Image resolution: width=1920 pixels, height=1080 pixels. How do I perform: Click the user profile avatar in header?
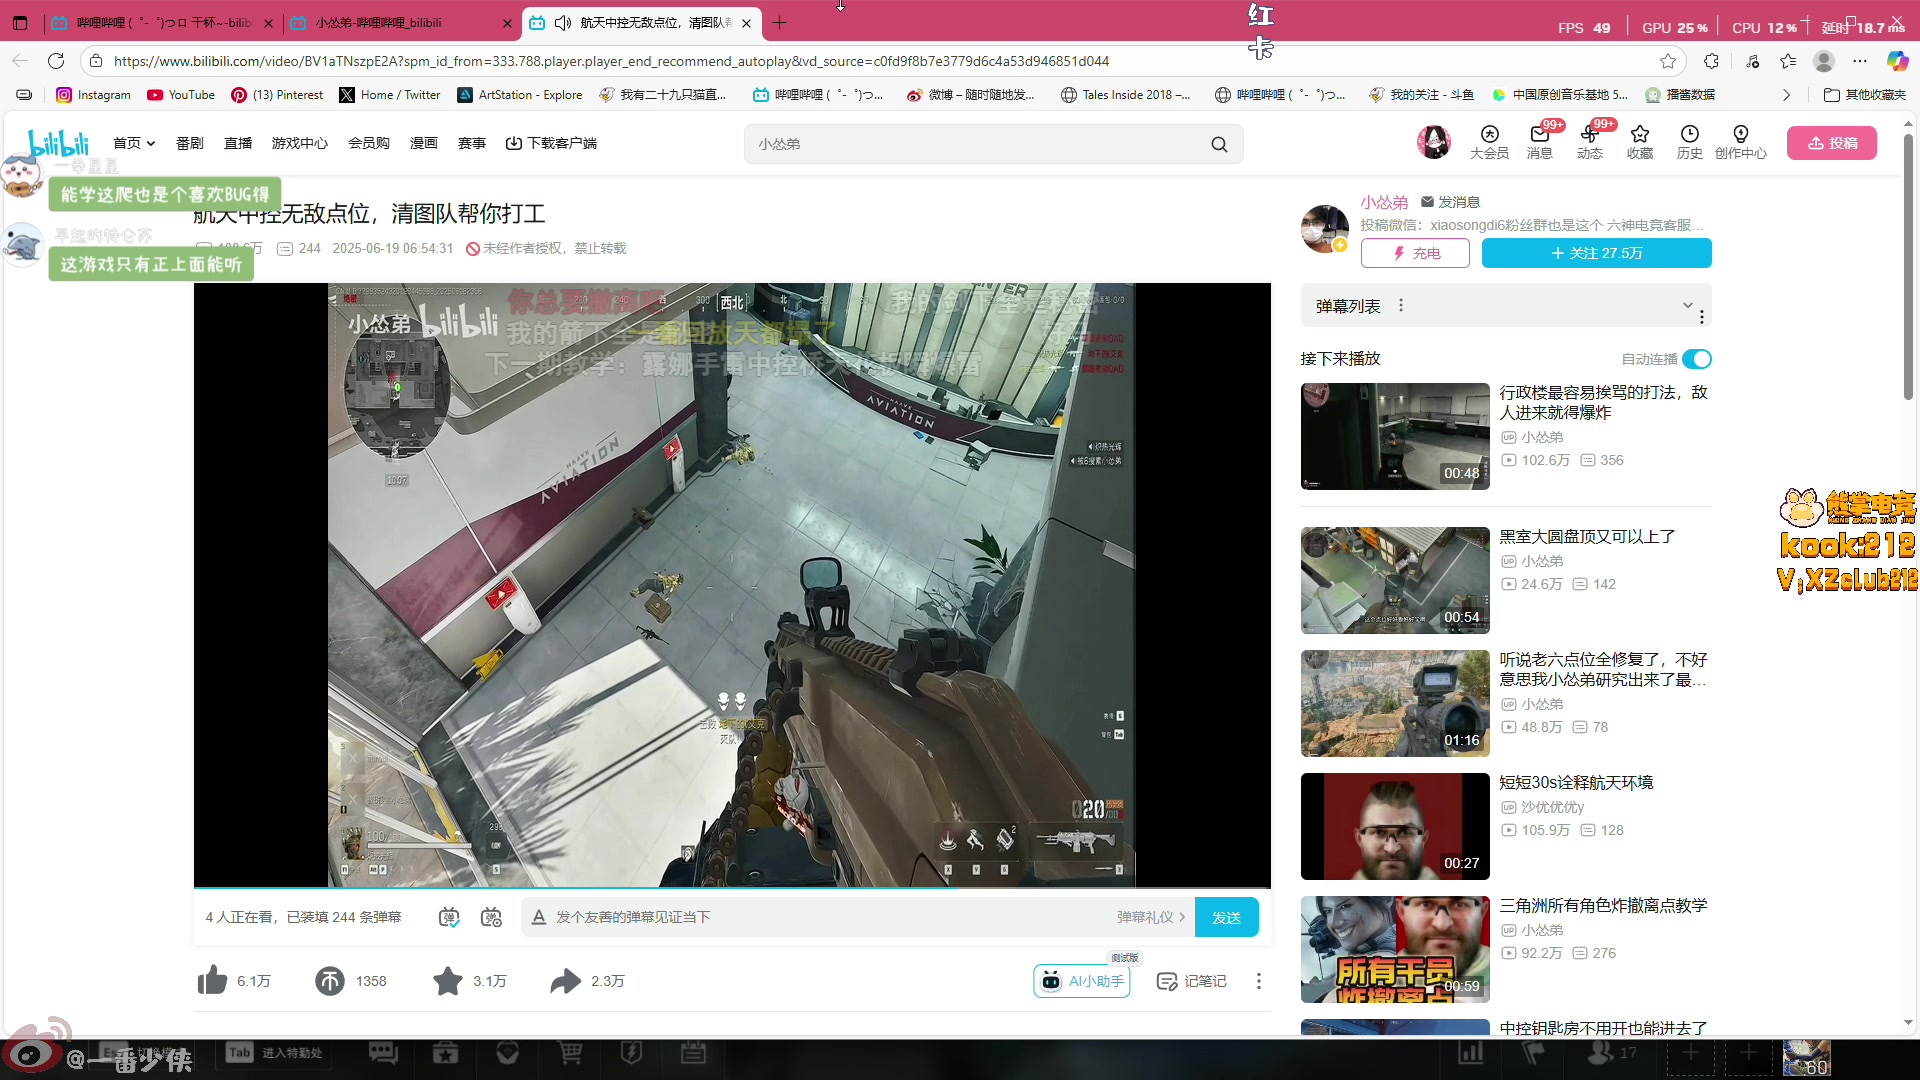coord(1434,142)
